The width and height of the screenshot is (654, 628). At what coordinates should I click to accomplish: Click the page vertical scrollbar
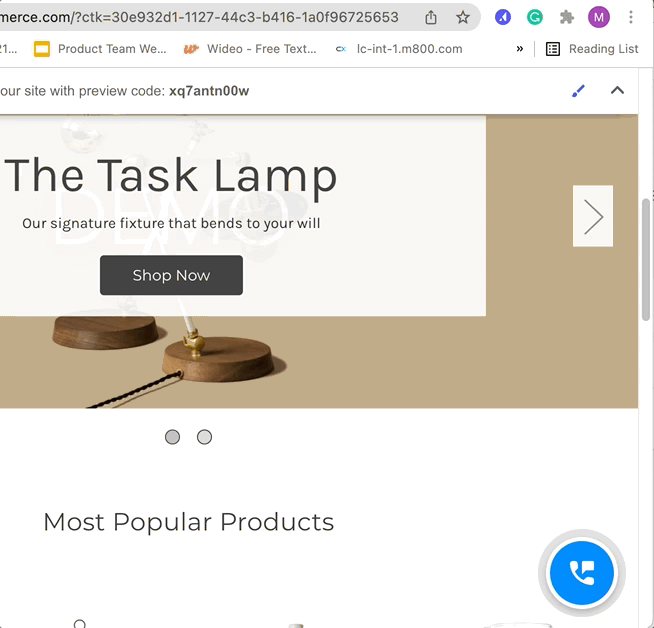click(646, 260)
